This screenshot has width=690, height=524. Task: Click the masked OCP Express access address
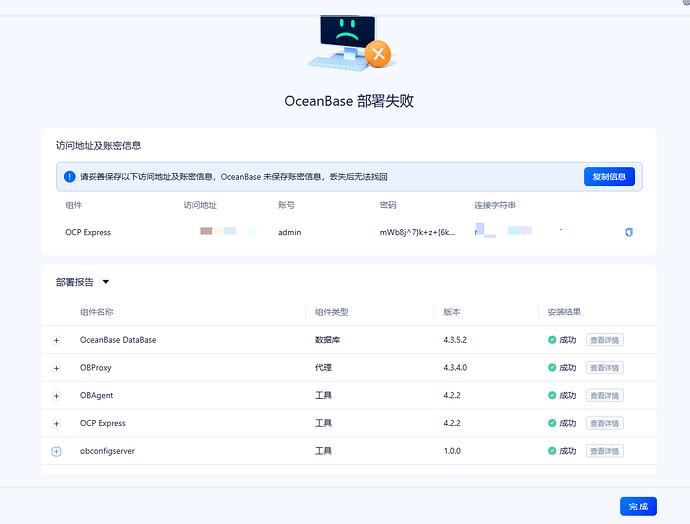229,231
